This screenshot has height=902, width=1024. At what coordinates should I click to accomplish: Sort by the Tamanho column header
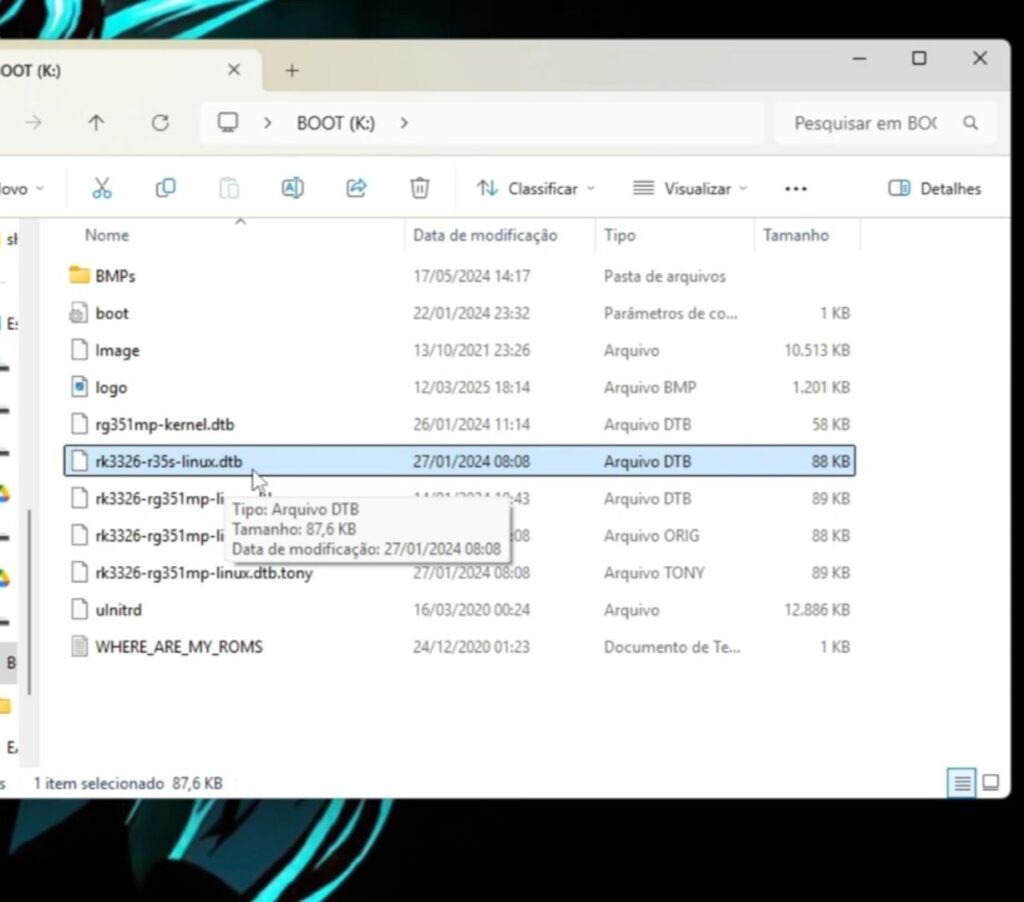click(796, 235)
